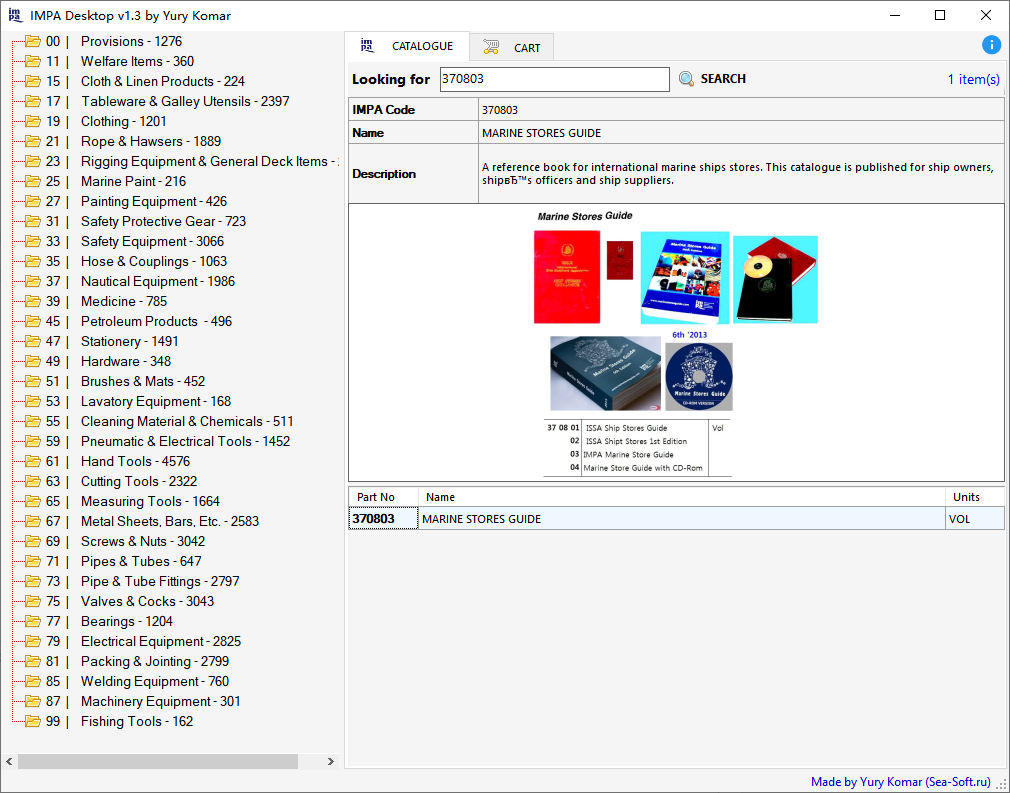Image resolution: width=1010 pixels, height=793 pixels.
Task: Select Electrical Equipment - 2825 category
Action: 161,640
